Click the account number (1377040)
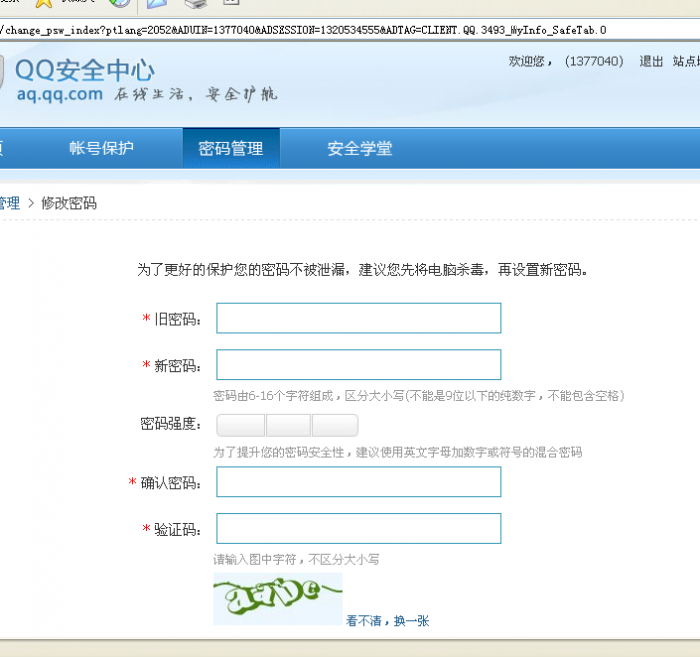 pos(594,61)
